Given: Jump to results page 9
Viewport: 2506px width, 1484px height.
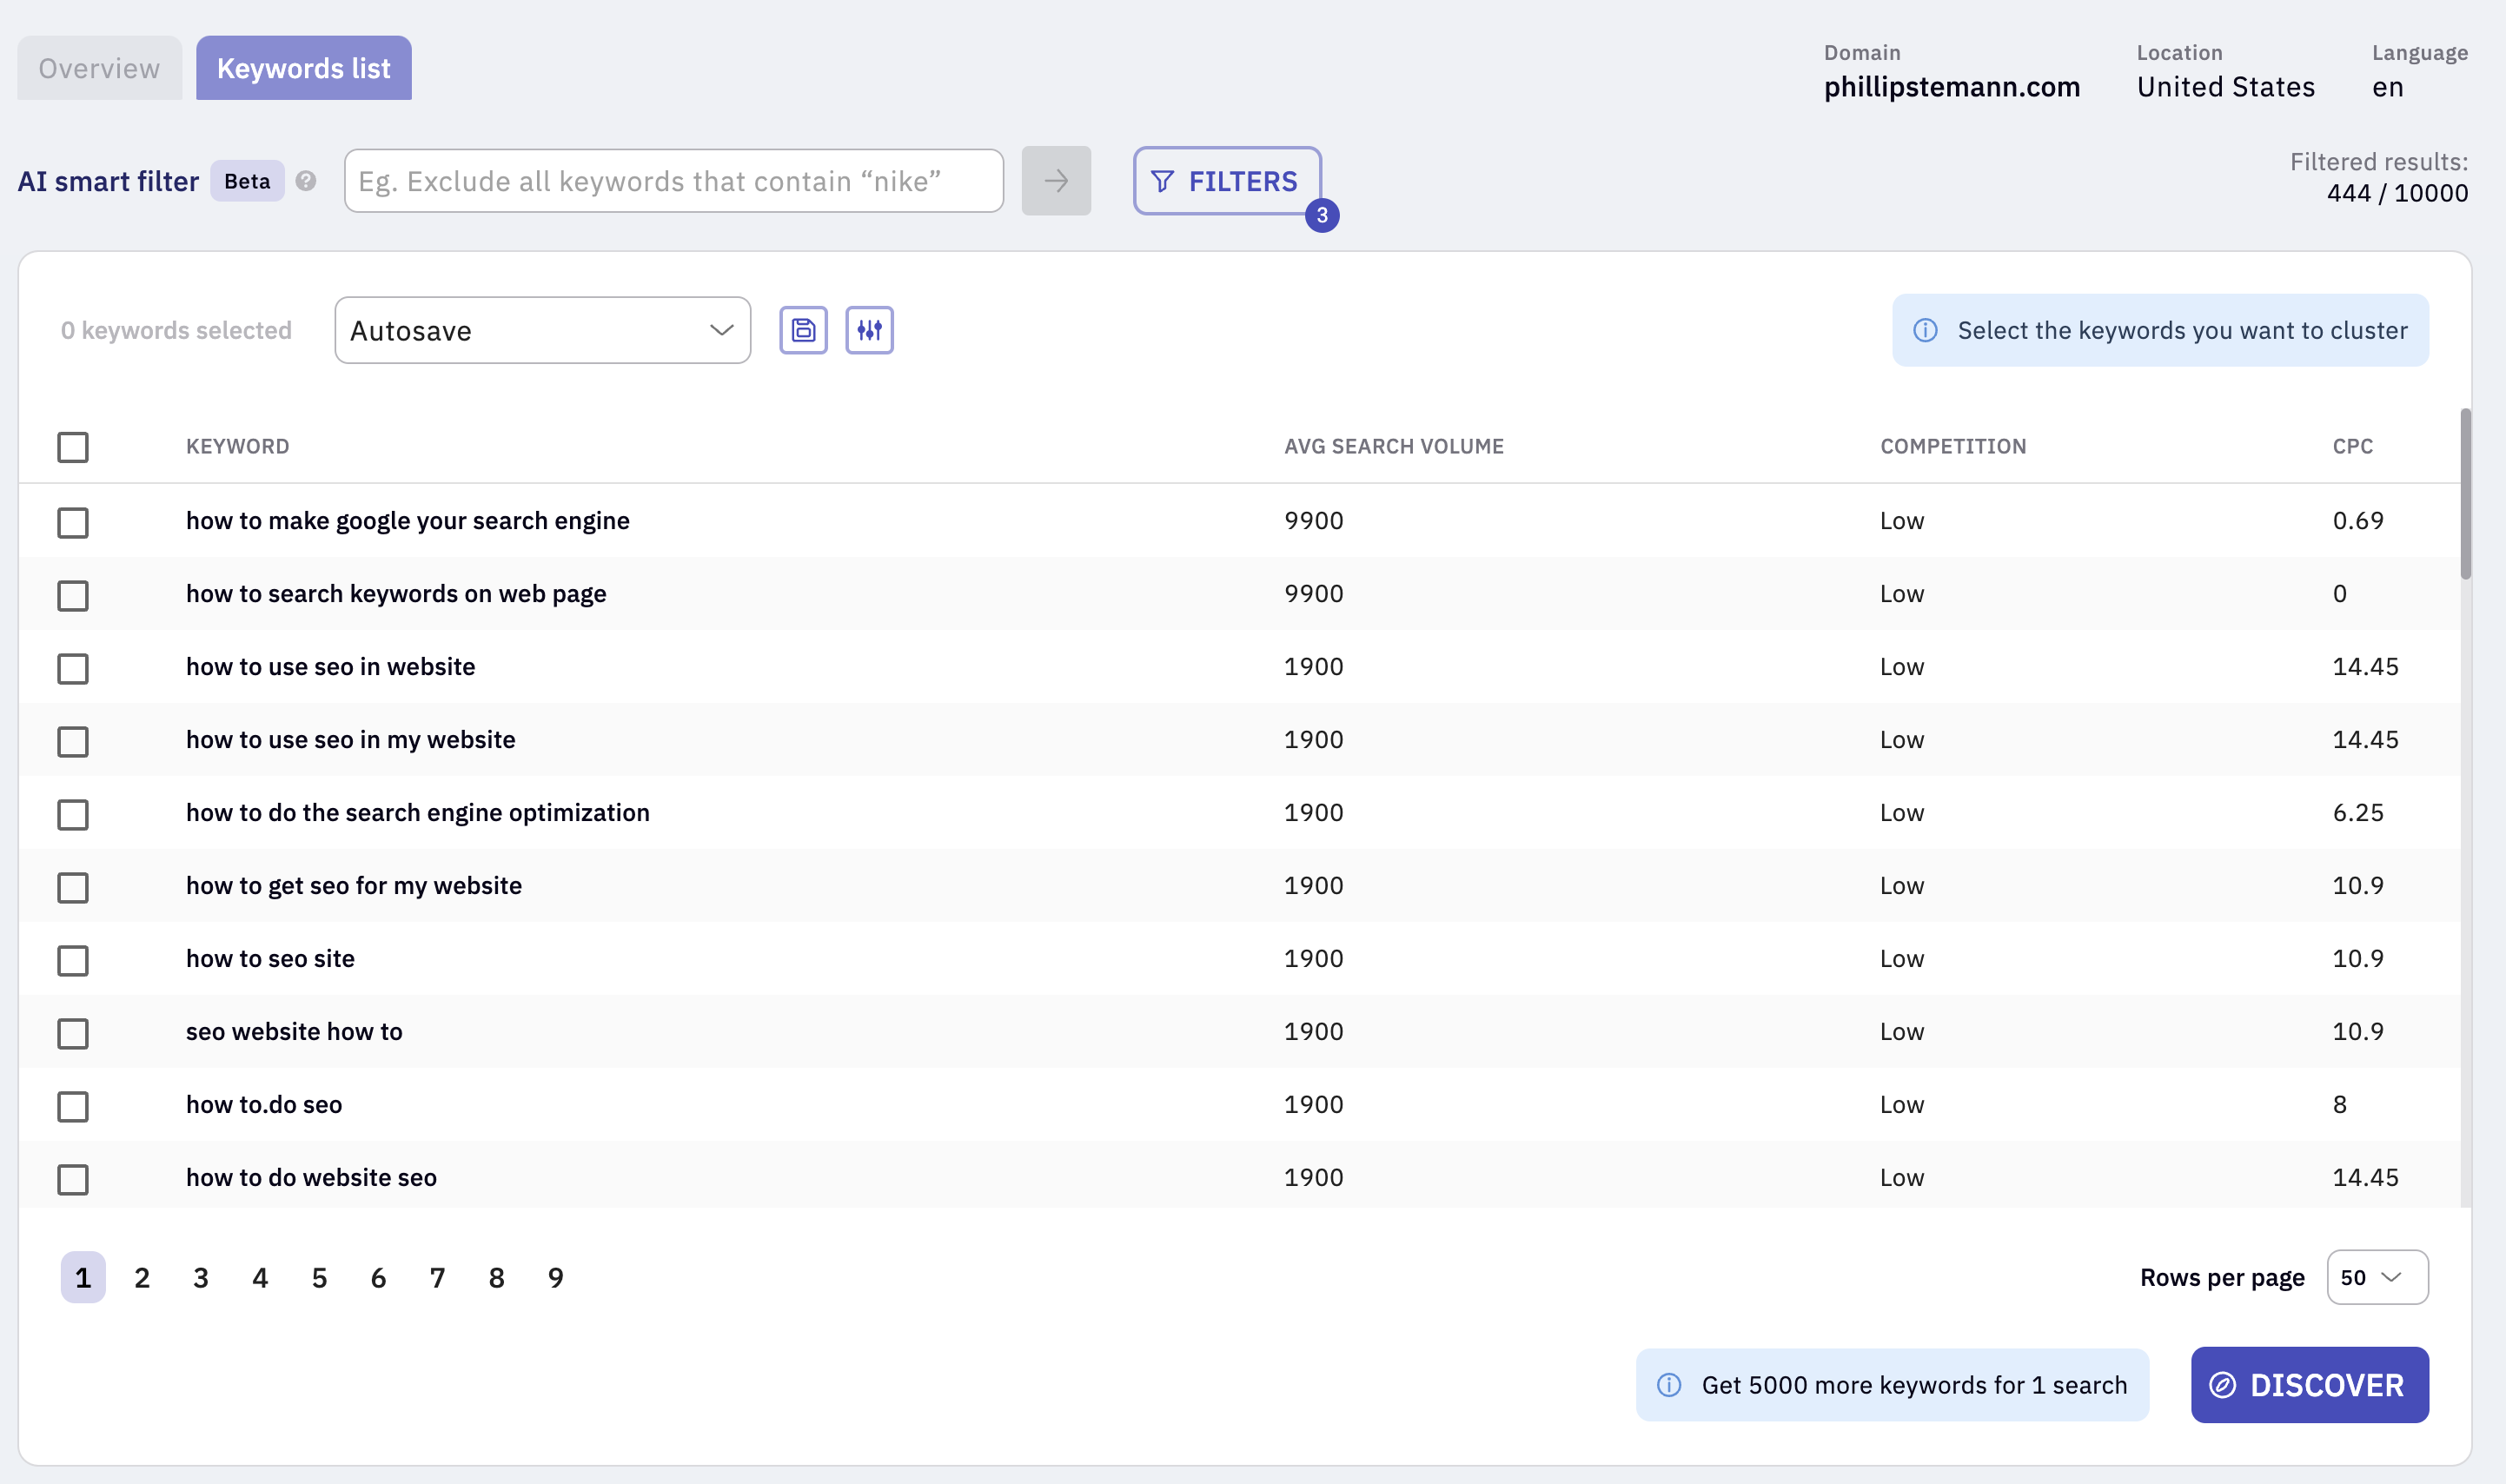Looking at the screenshot, I should (x=555, y=1277).
